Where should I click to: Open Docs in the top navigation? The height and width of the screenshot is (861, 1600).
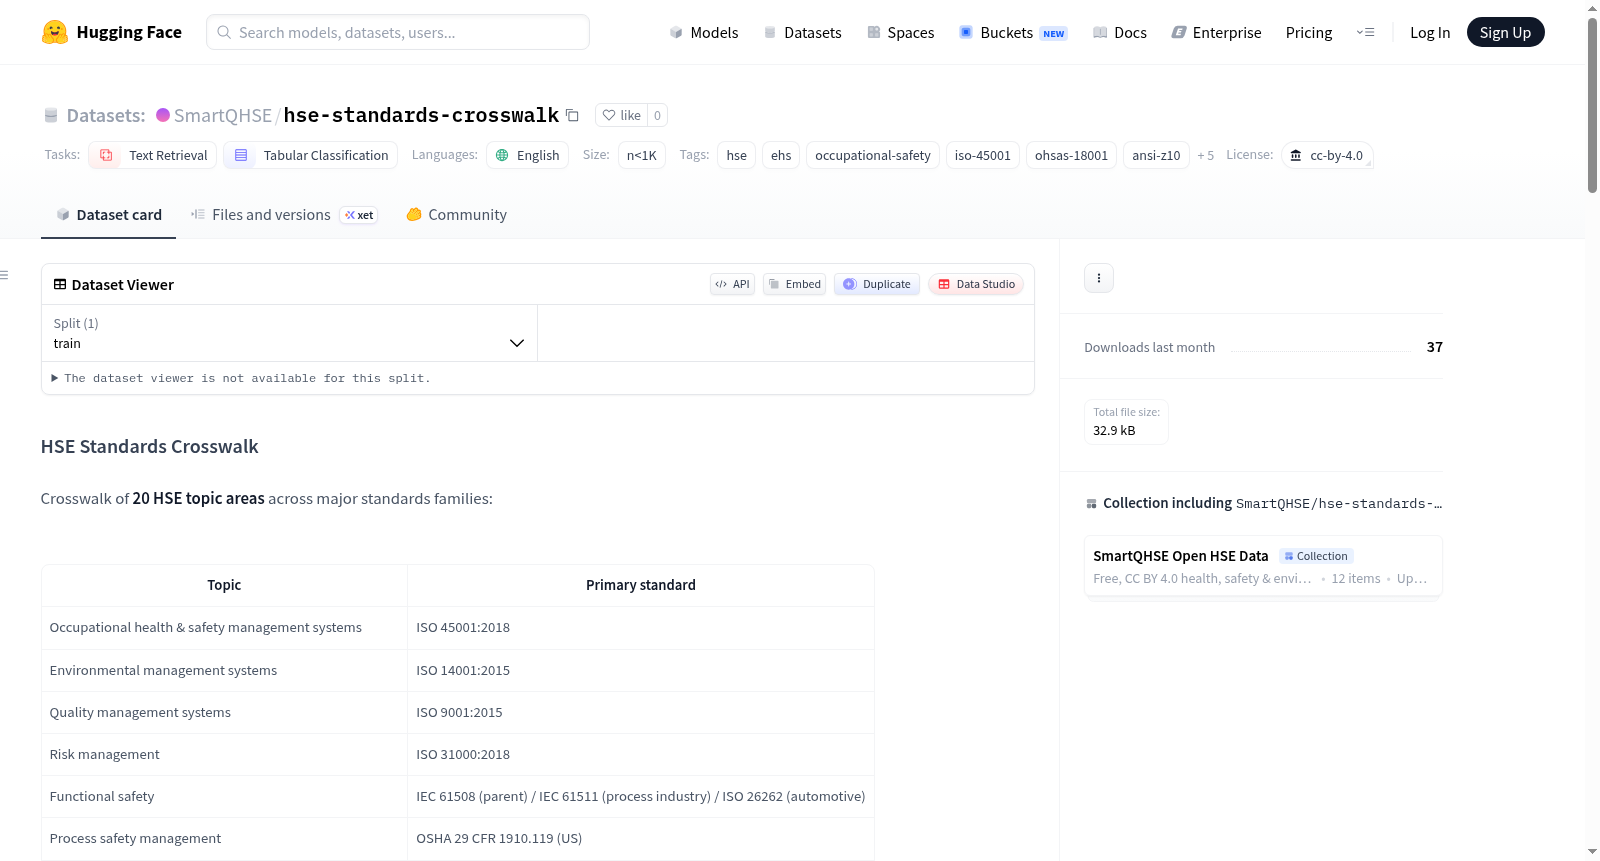(x=1119, y=32)
